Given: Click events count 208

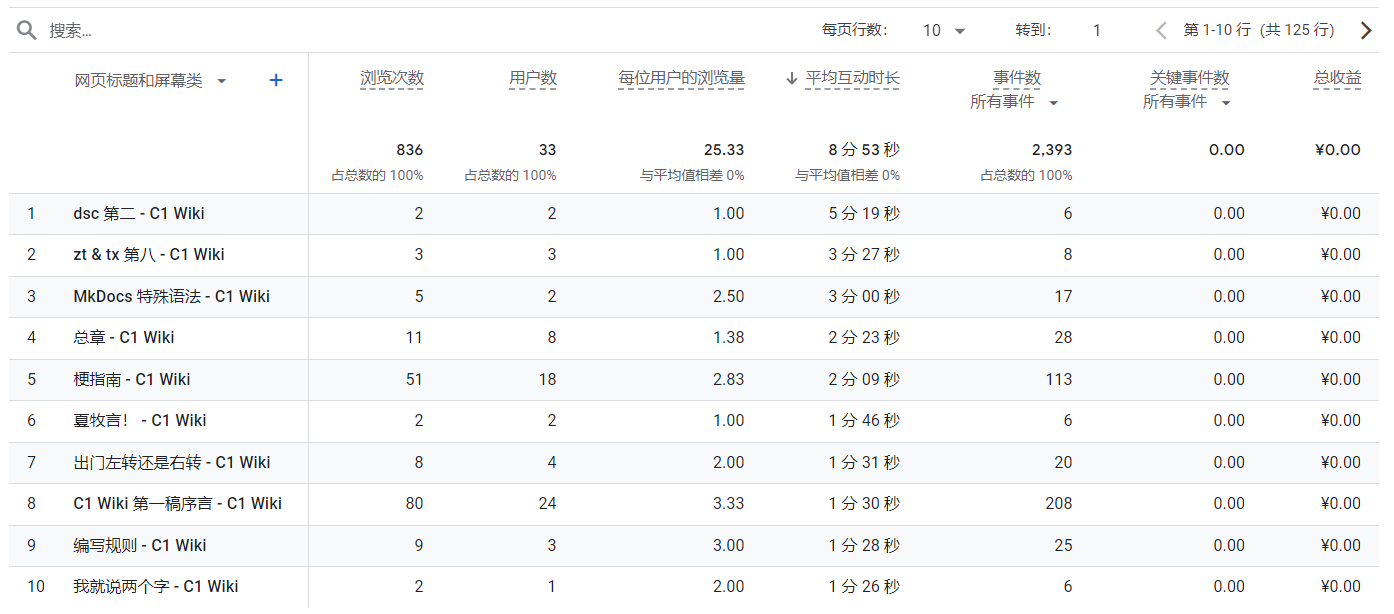Looking at the screenshot, I should [1059, 503].
